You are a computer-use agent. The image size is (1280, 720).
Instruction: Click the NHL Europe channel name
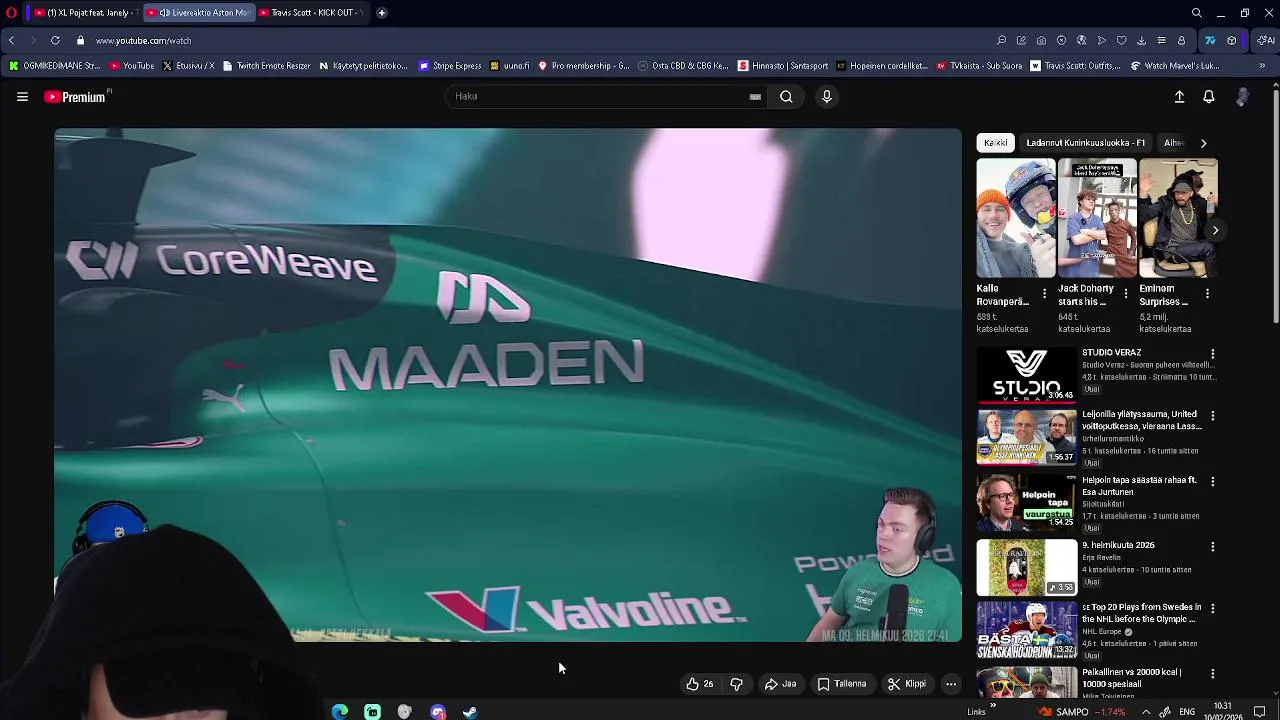(x=1103, y=632)
